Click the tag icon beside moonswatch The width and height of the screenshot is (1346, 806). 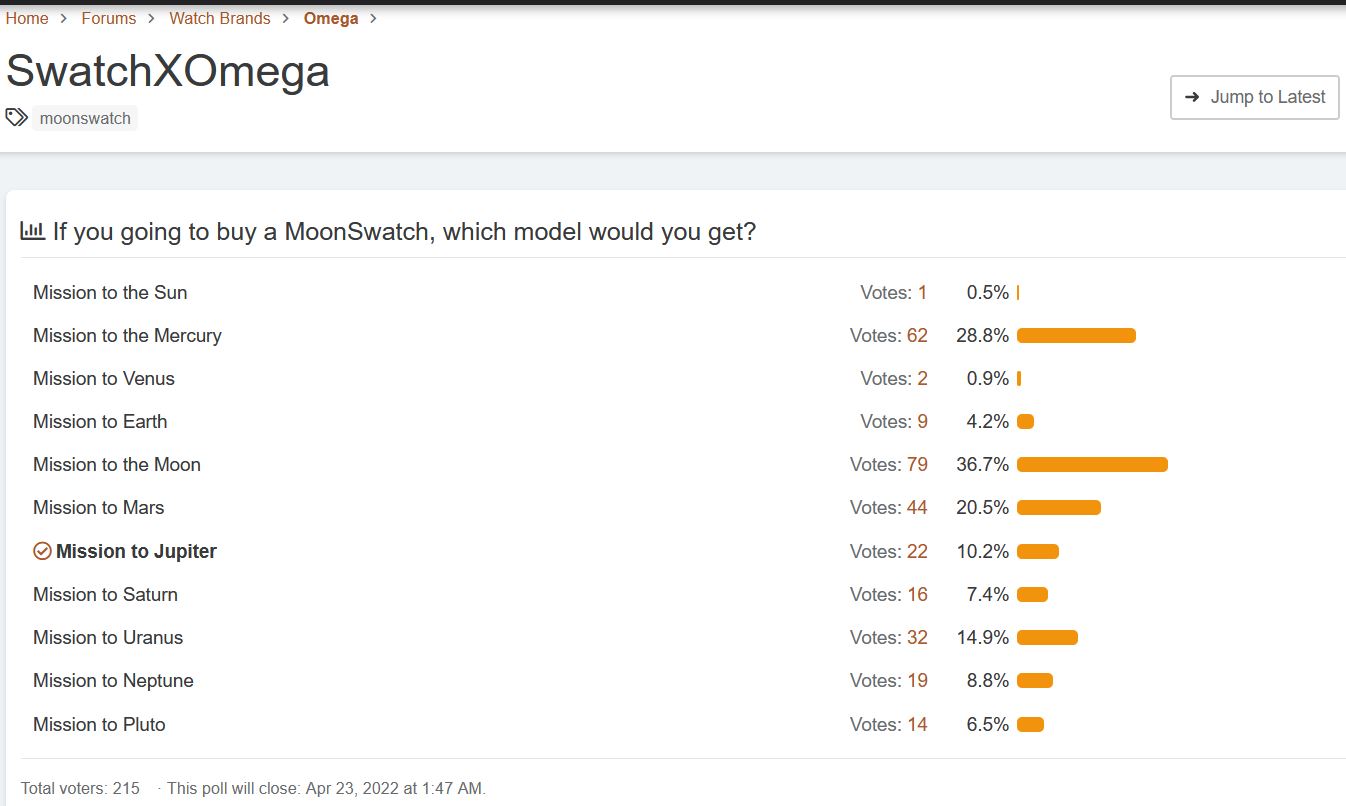[16, 117]
